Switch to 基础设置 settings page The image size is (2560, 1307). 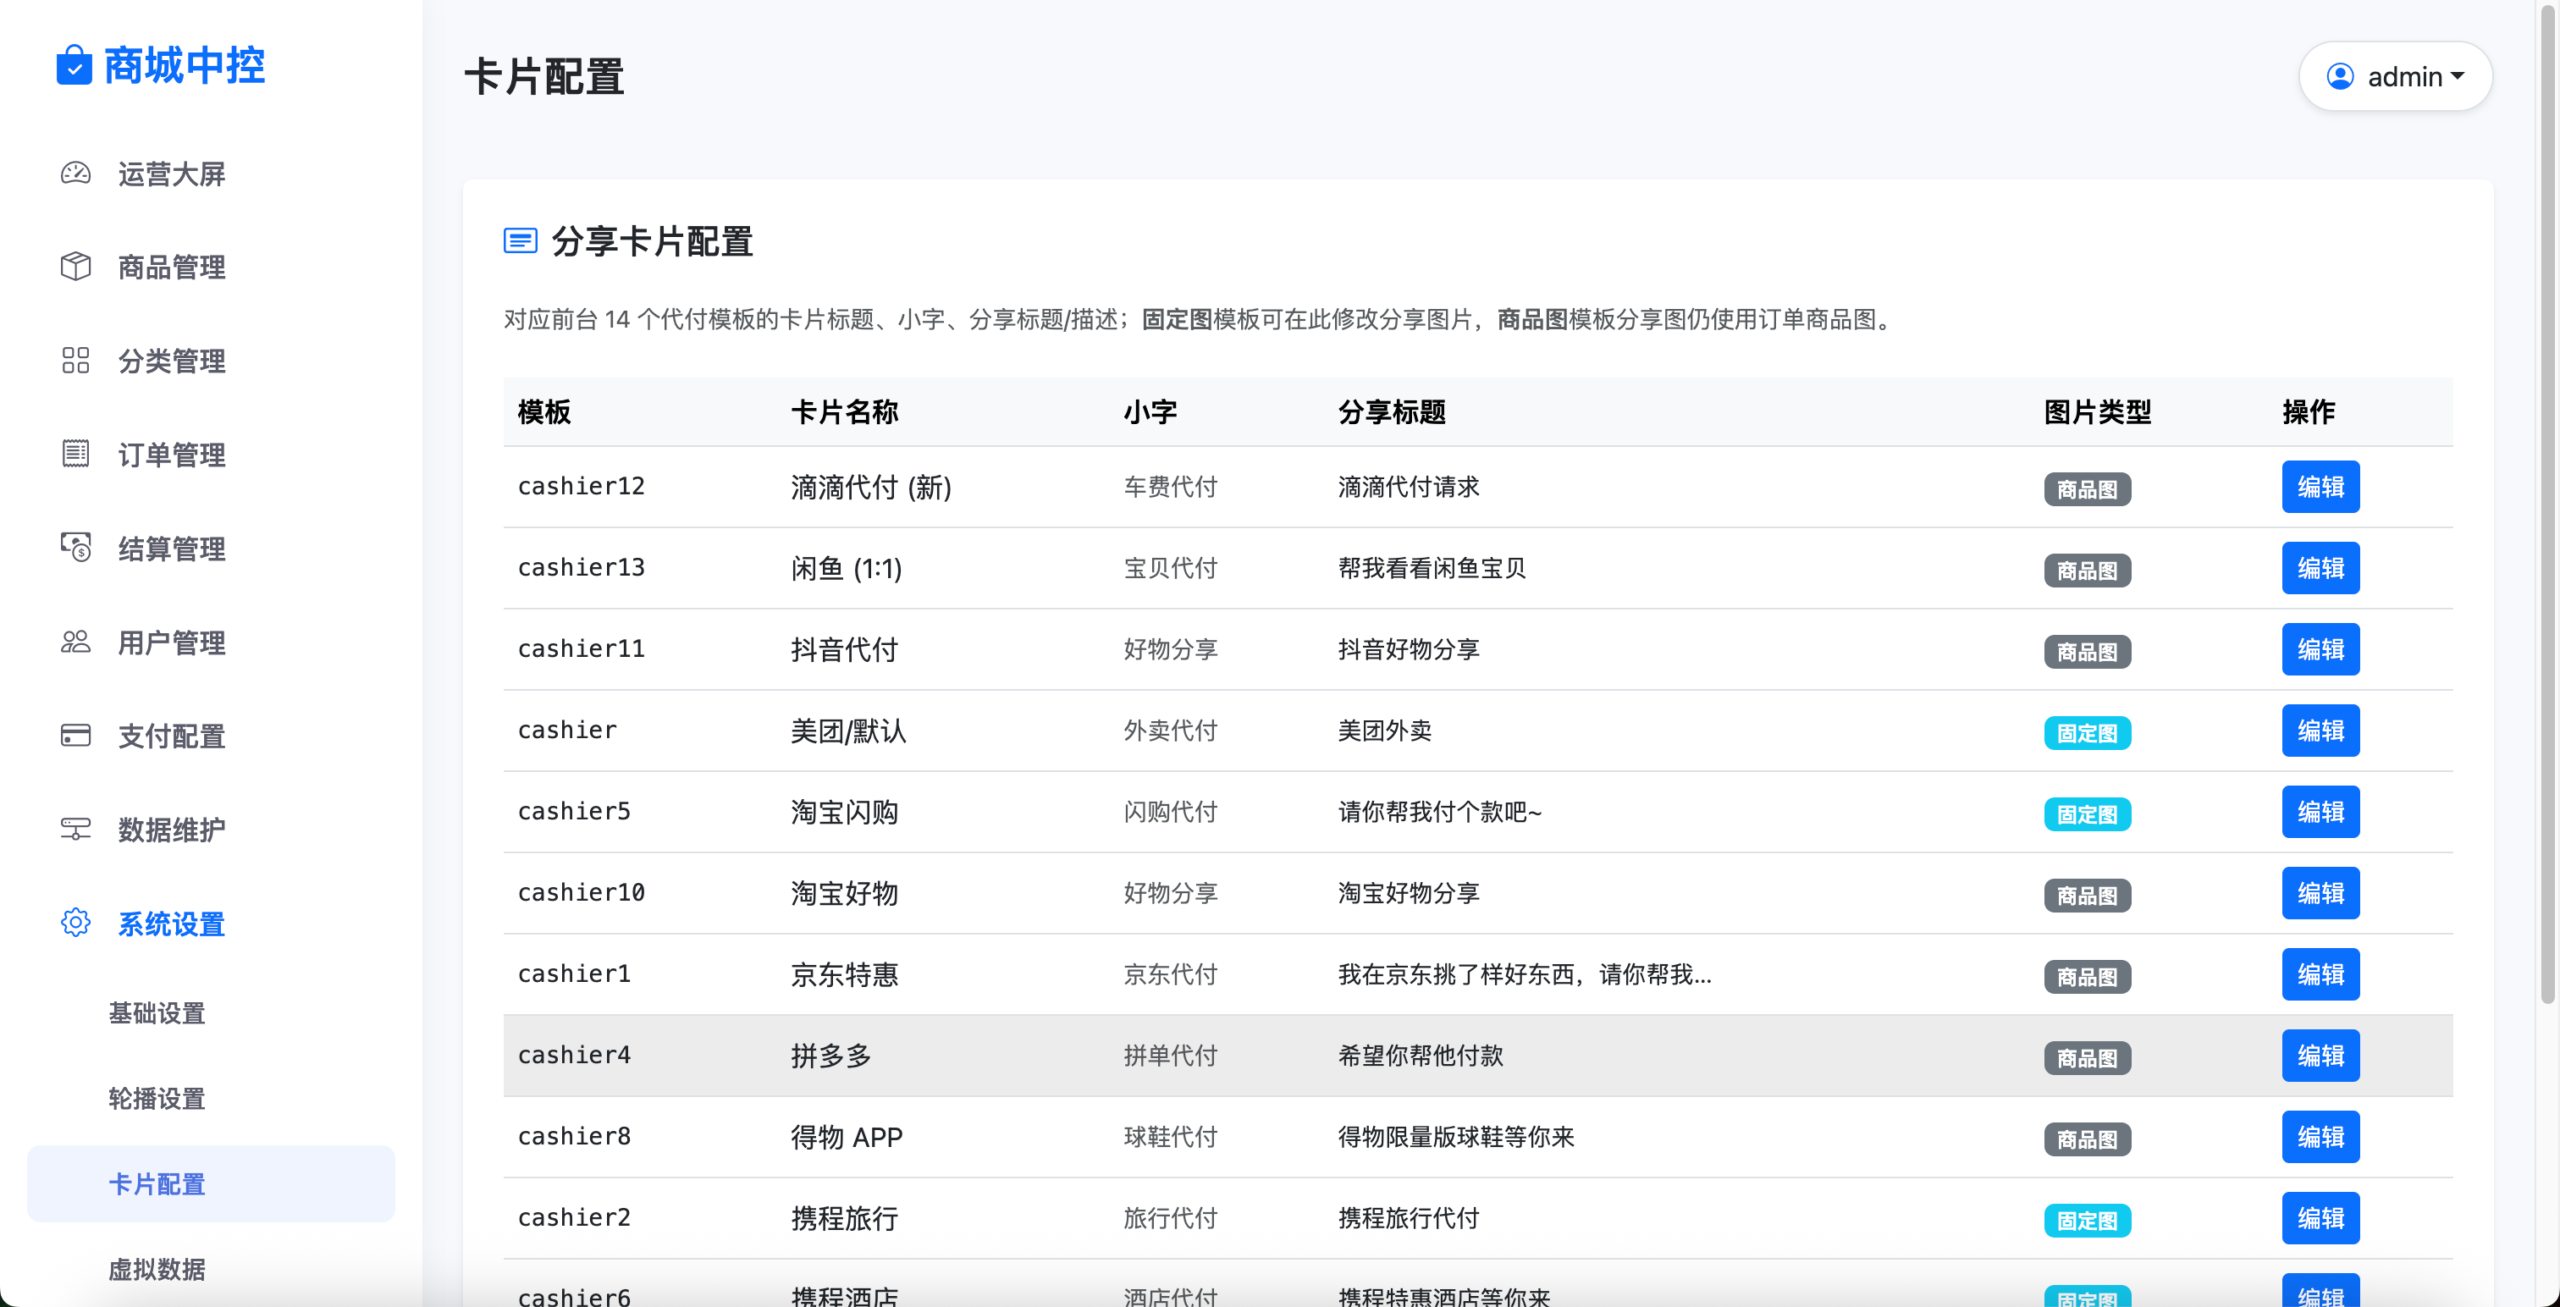tap(156, 1013)
